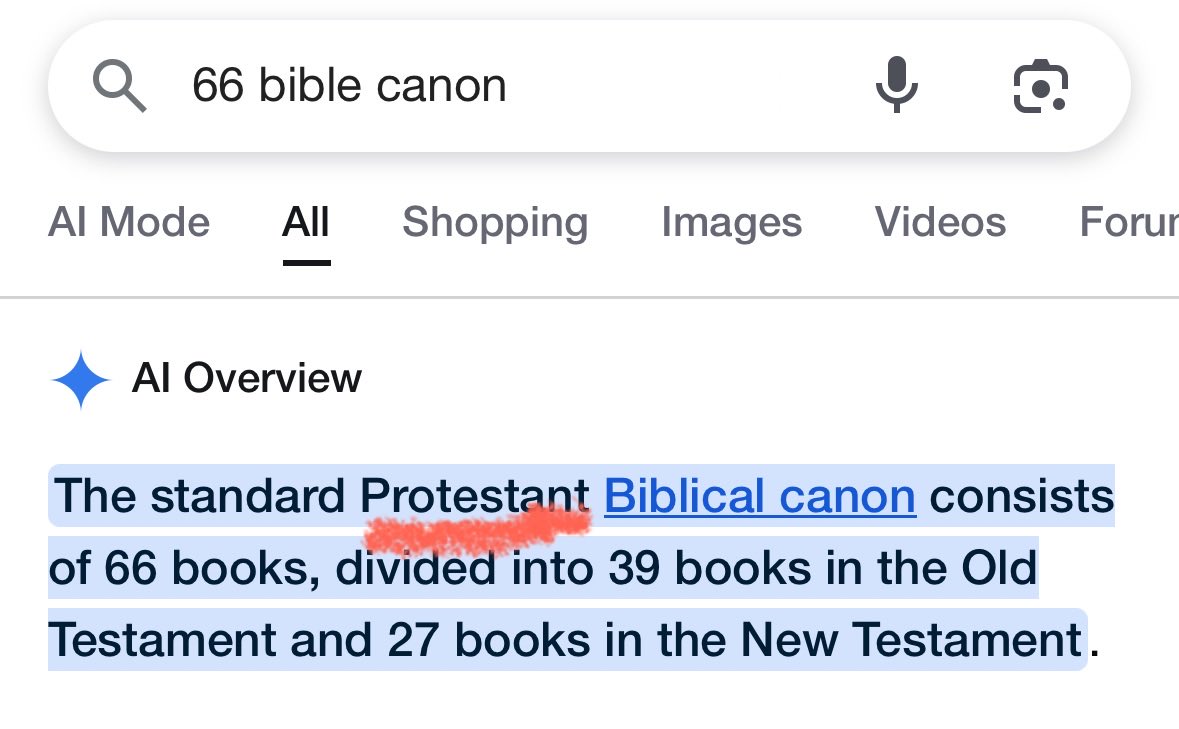1179x729 pixels.
Task: Click 'New Testament' in the last line
Action: [911, 640]
